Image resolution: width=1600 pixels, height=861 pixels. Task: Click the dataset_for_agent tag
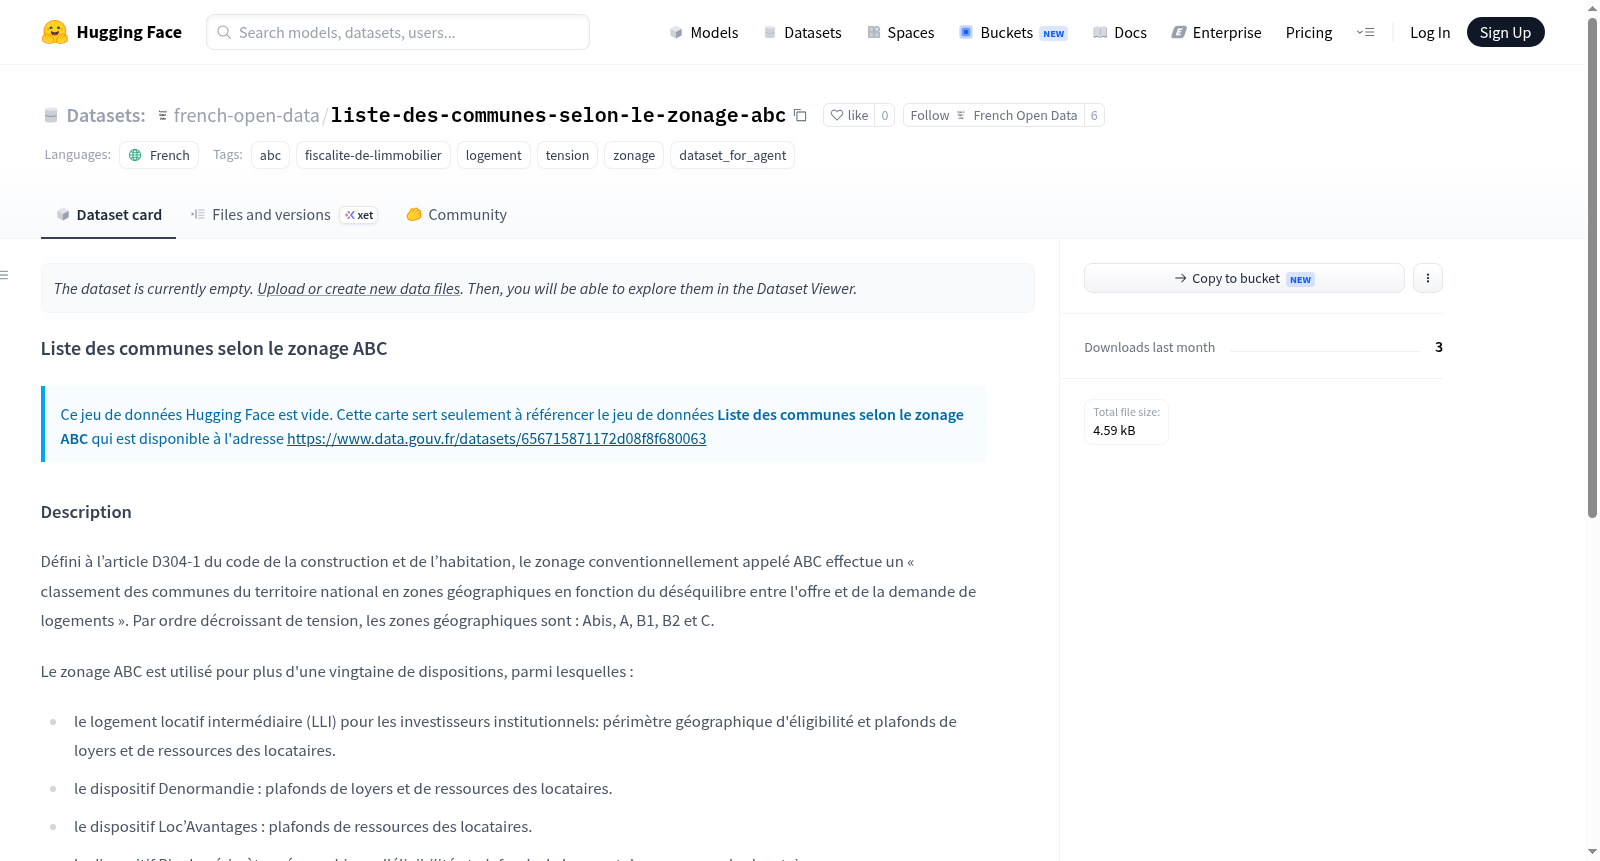[x=732, y=155]
